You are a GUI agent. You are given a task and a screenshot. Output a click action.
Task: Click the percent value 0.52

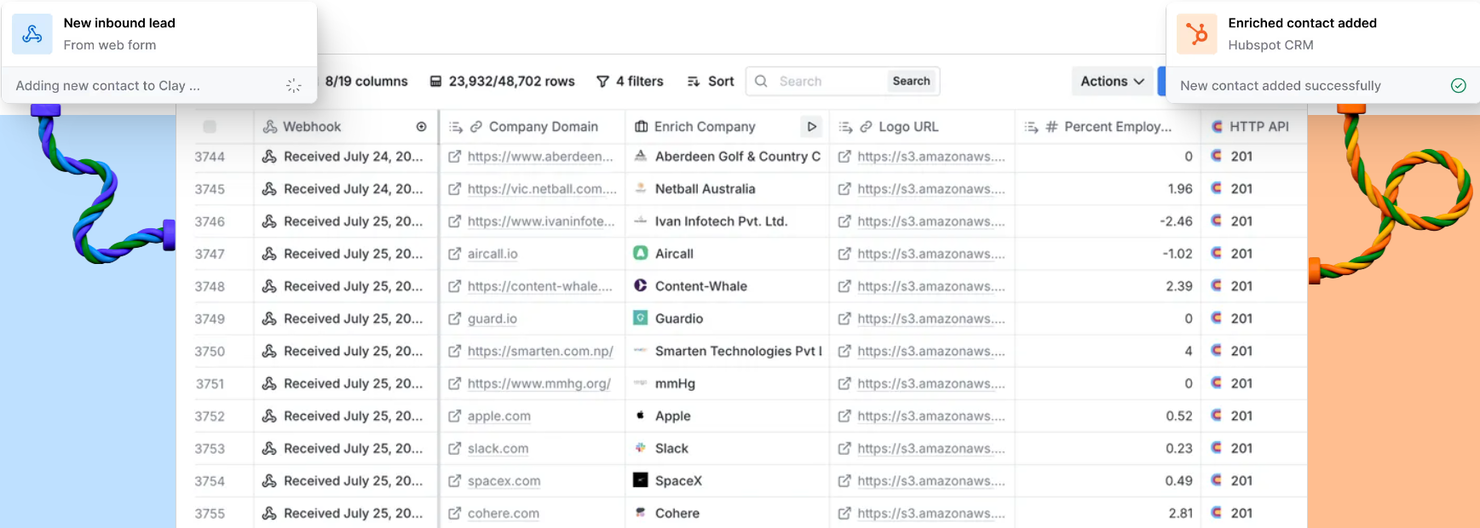(x=1180, y=416)
